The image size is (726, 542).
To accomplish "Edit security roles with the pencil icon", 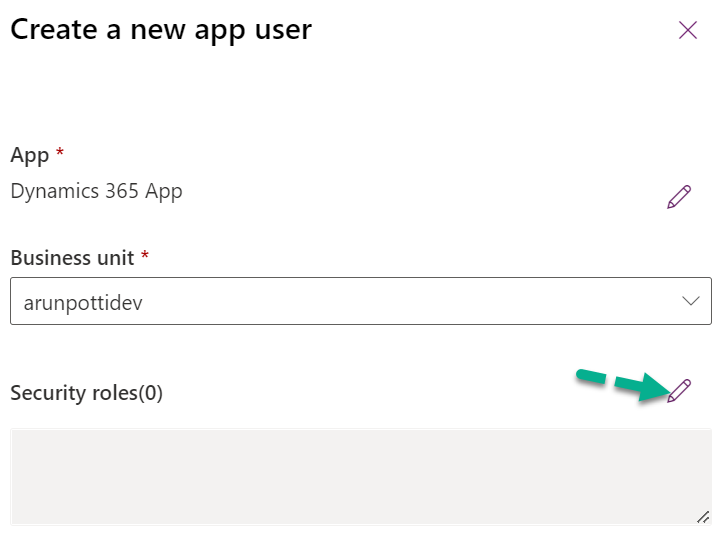I will point(679,391).
